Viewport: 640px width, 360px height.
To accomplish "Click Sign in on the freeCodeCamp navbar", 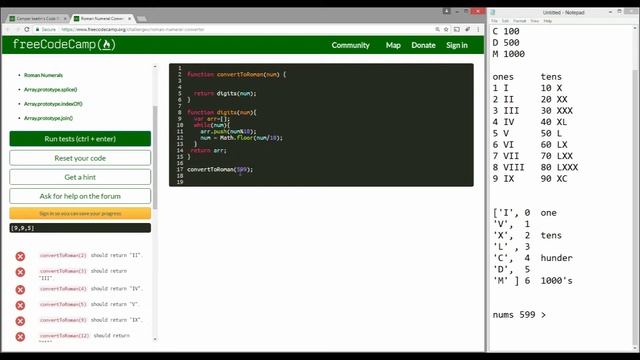I will point(457,45).
